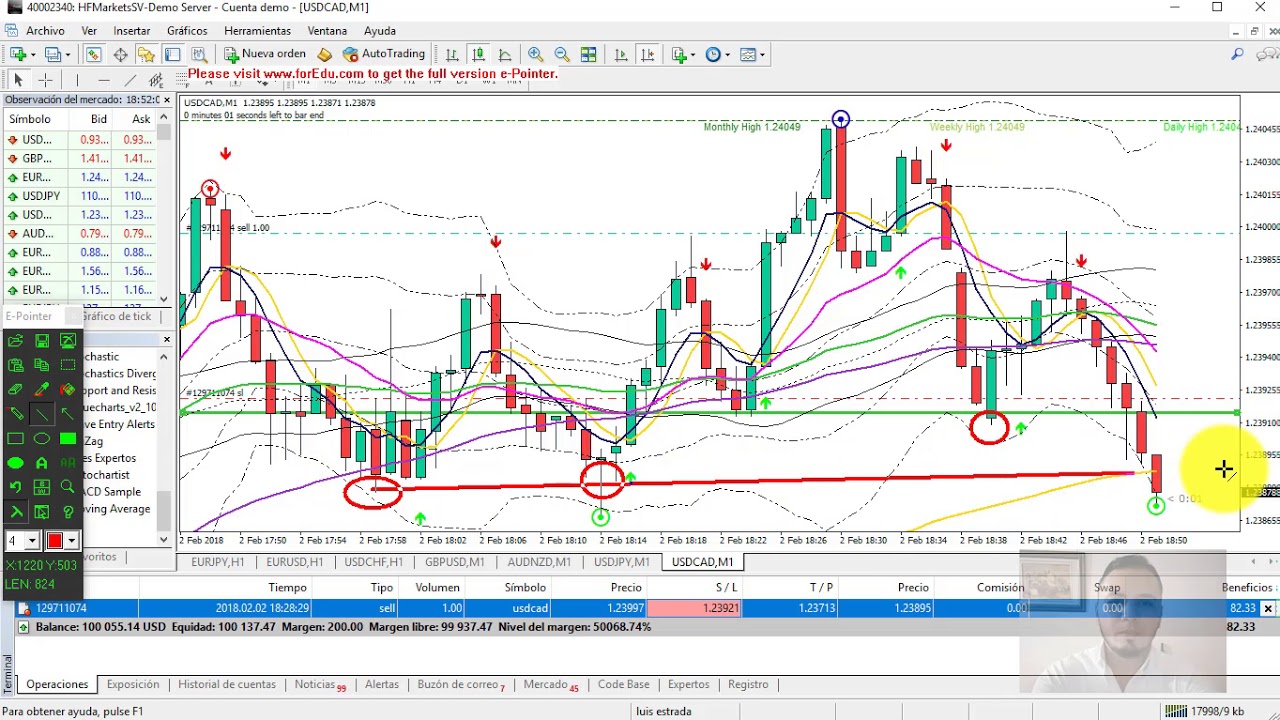The height and width of the screenshot is (720, 1280).
Task: Open the MetaEditor book icon
Action: coord(324,54)
